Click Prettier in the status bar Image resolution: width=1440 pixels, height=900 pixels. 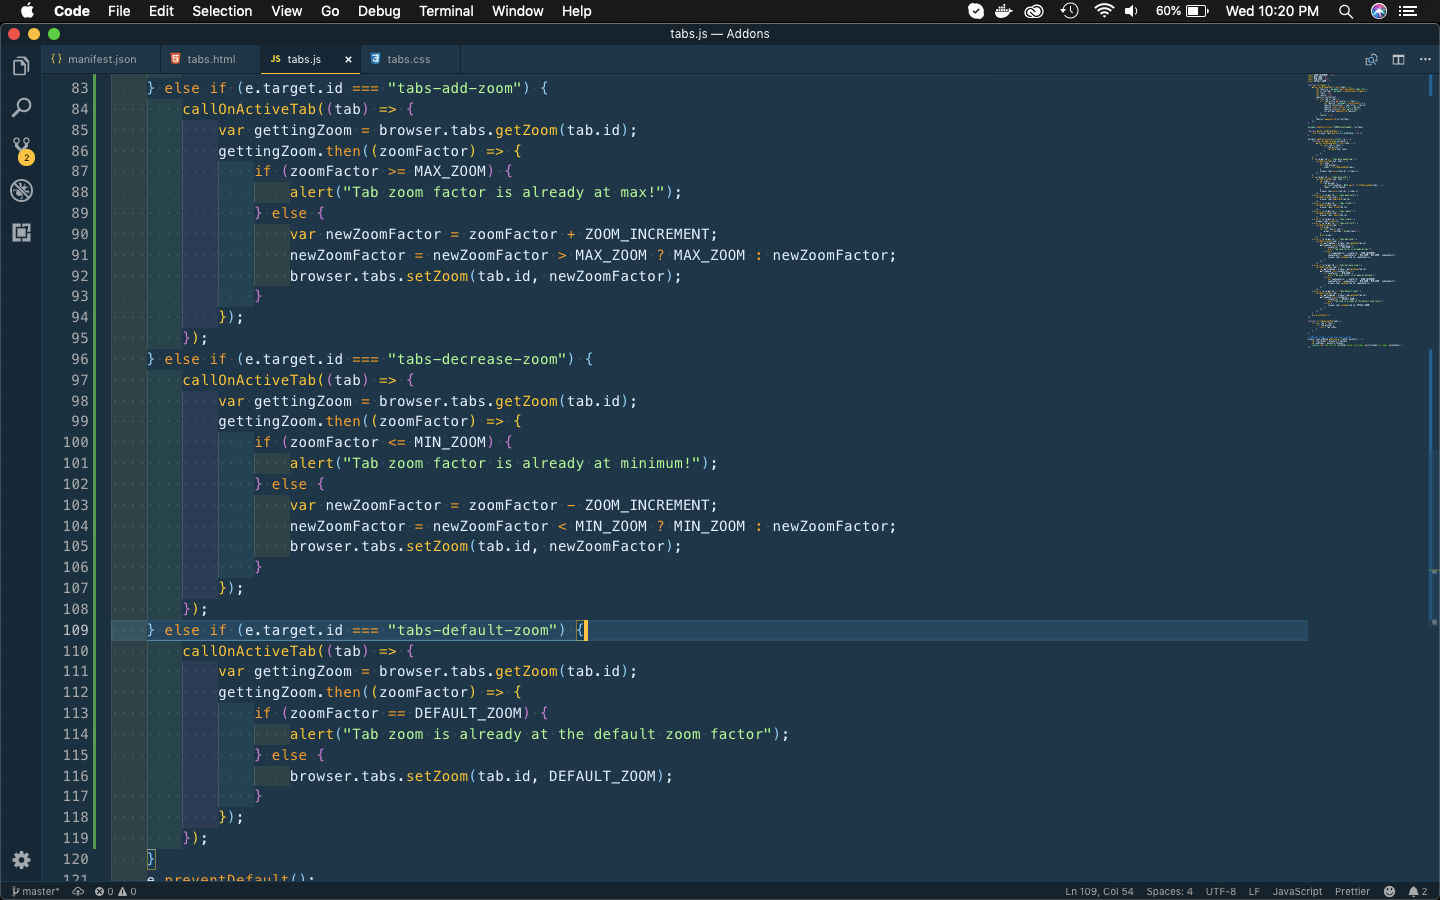coord(1352,891)
